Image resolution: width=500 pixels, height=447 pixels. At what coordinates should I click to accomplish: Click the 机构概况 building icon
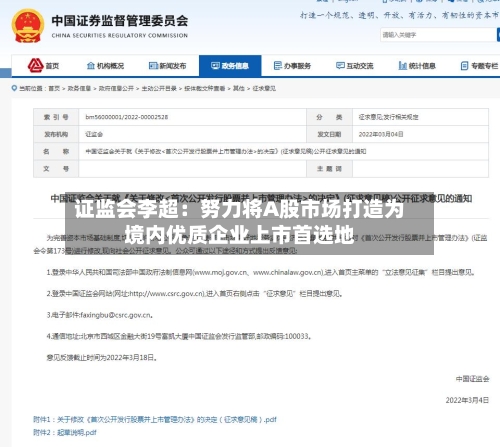coord(91,66)
